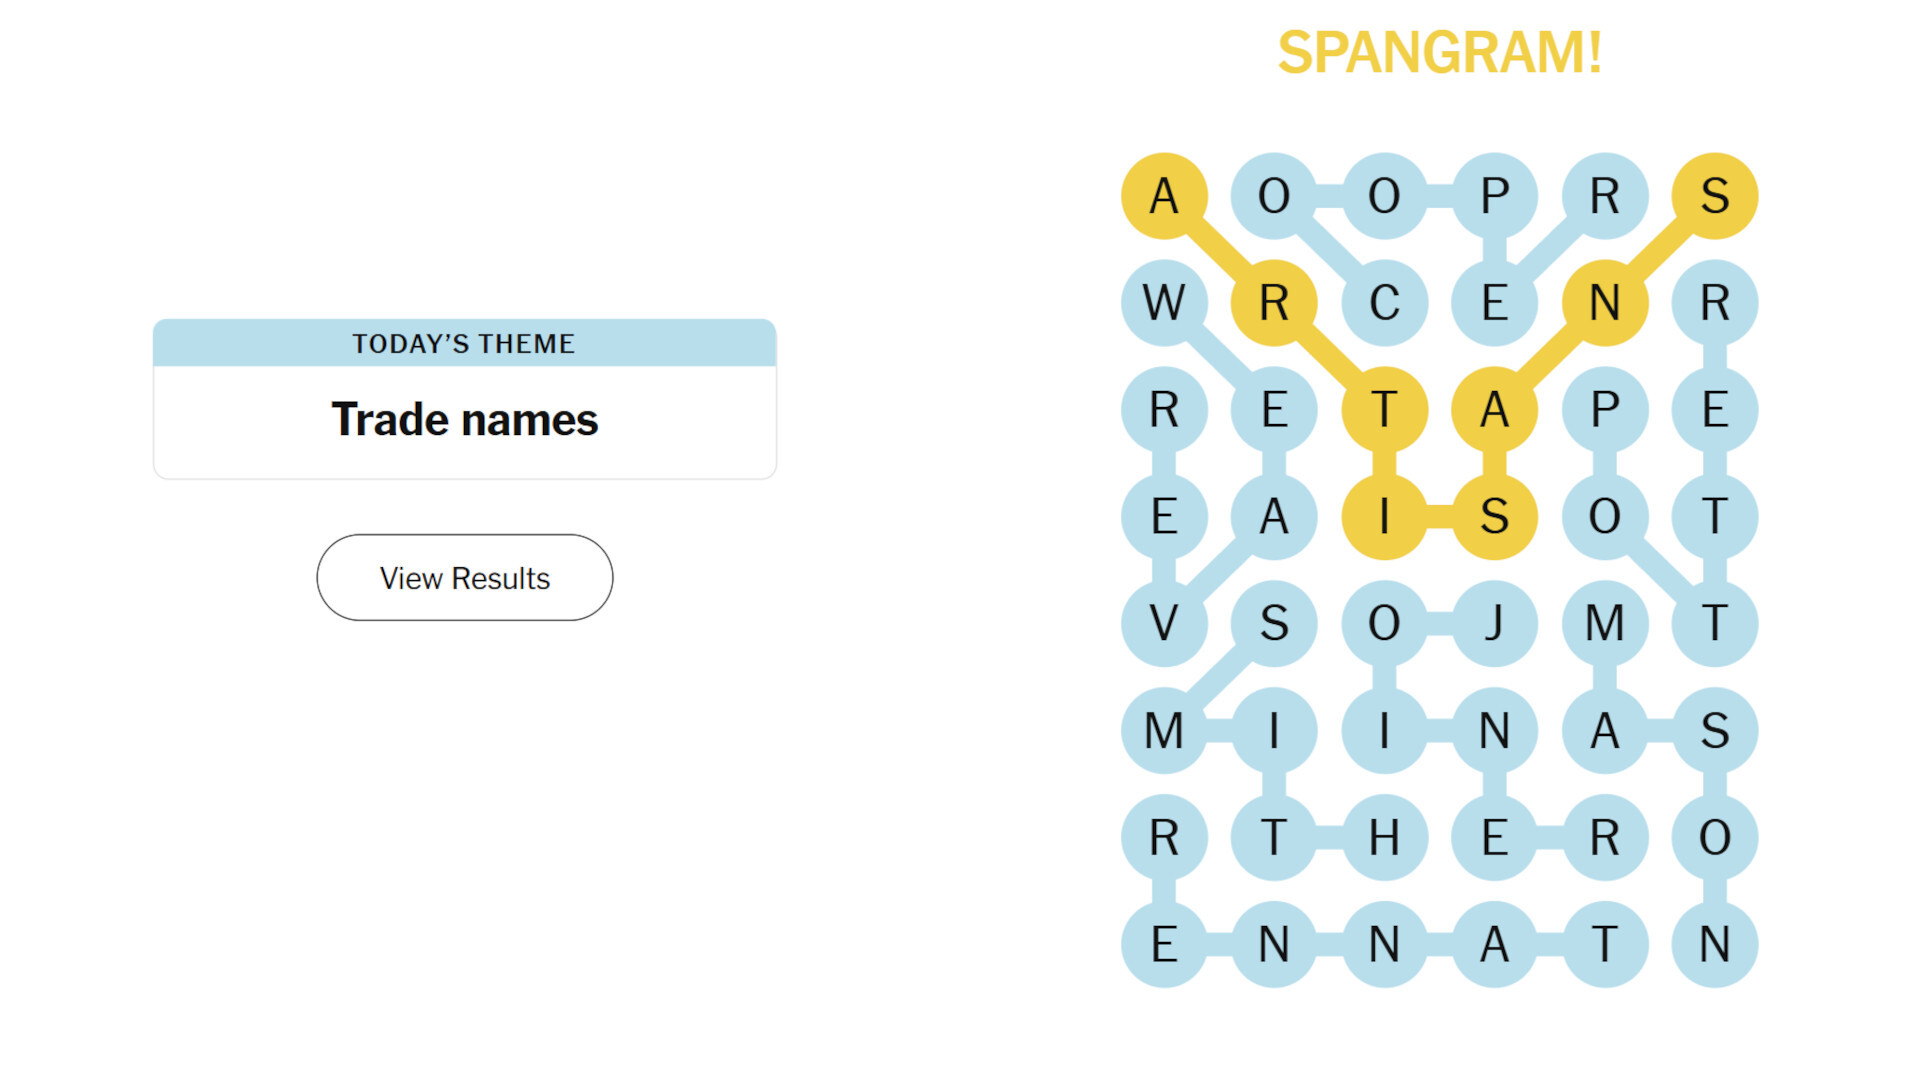Choose the letter H tile
Image resolution: width=1920 pixels, height=1080 pixels.
coord(1384,838)
